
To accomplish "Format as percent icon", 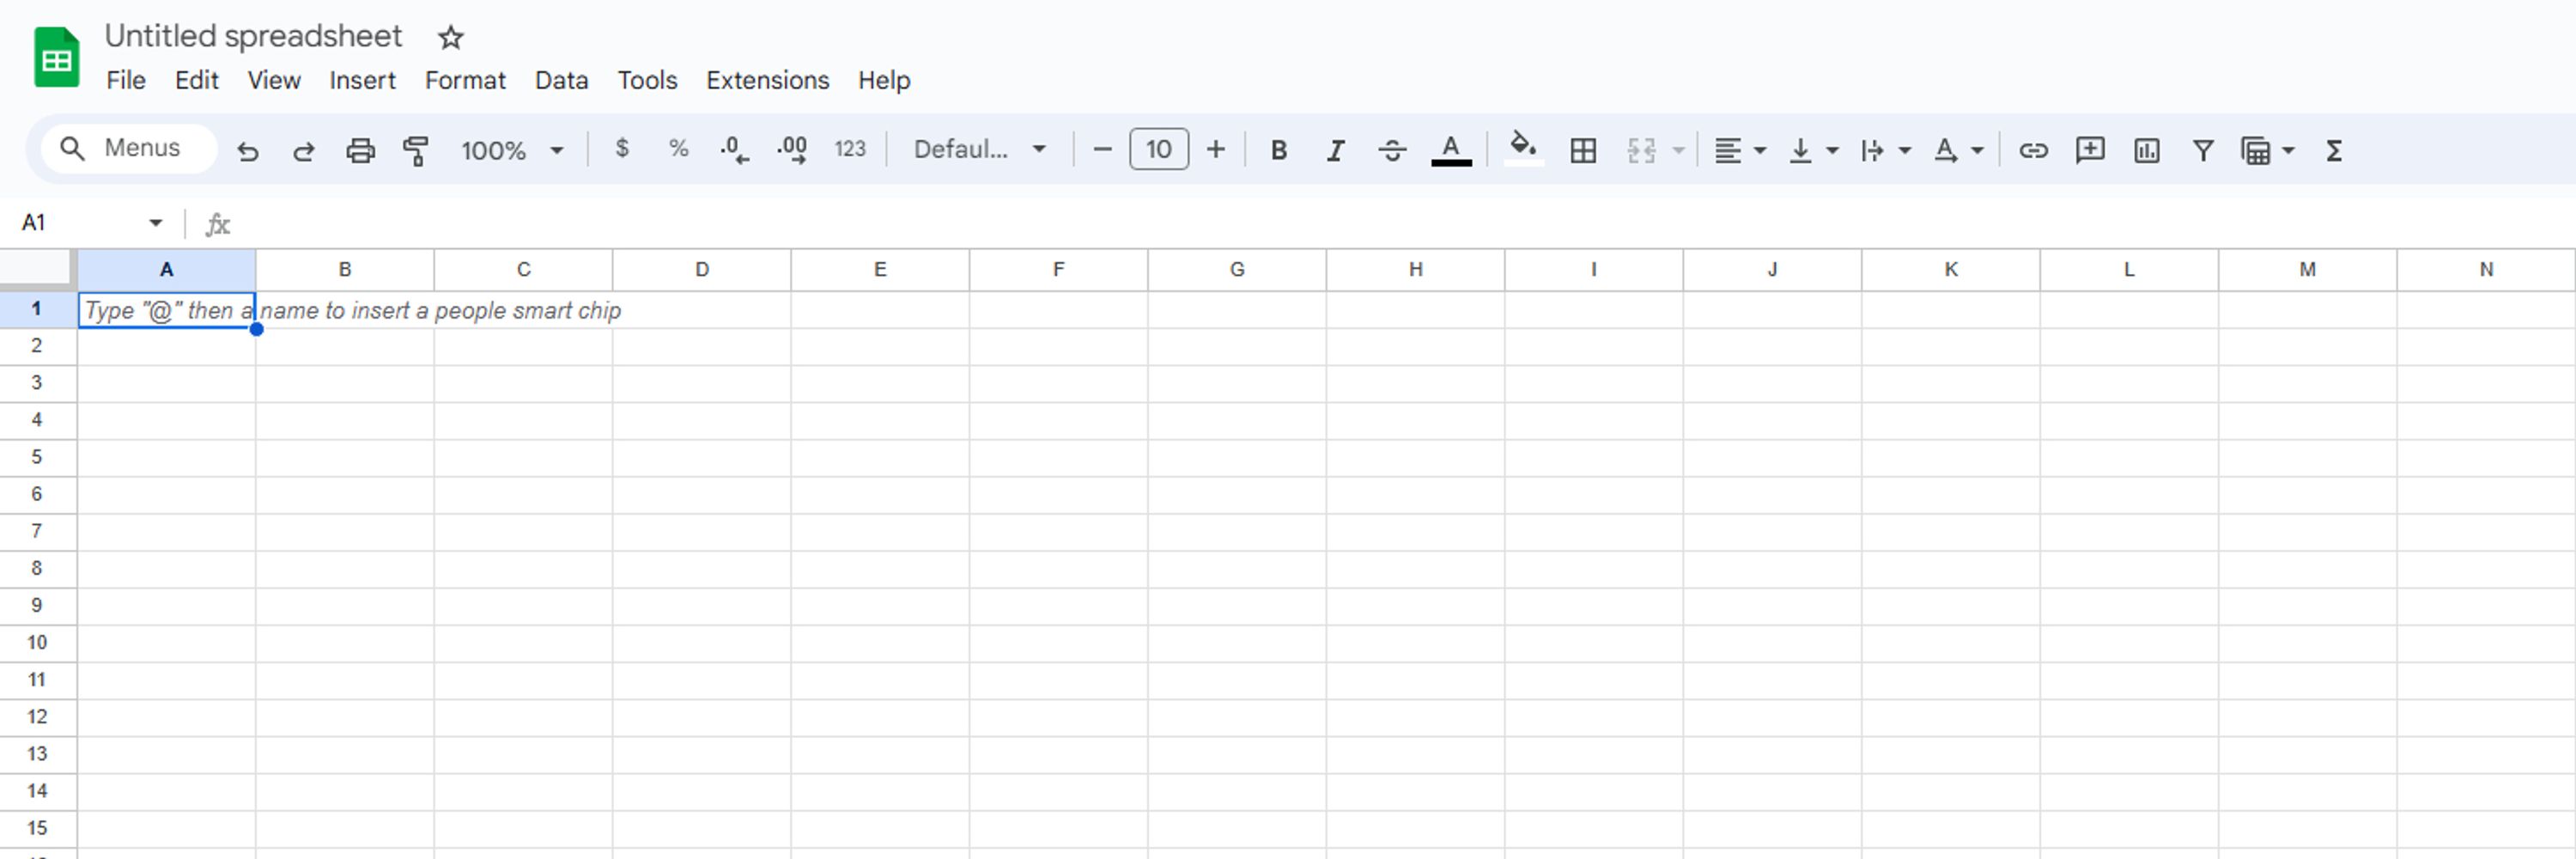I will [x=678, y=149].
